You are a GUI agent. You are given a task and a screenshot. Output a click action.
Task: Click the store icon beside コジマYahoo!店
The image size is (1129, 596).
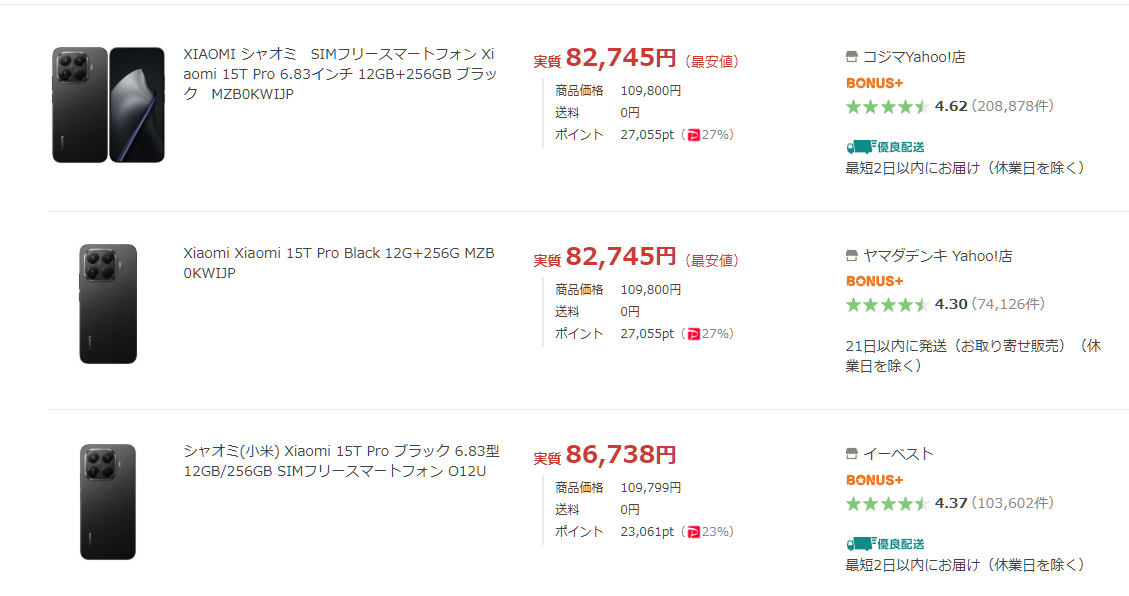852,57
